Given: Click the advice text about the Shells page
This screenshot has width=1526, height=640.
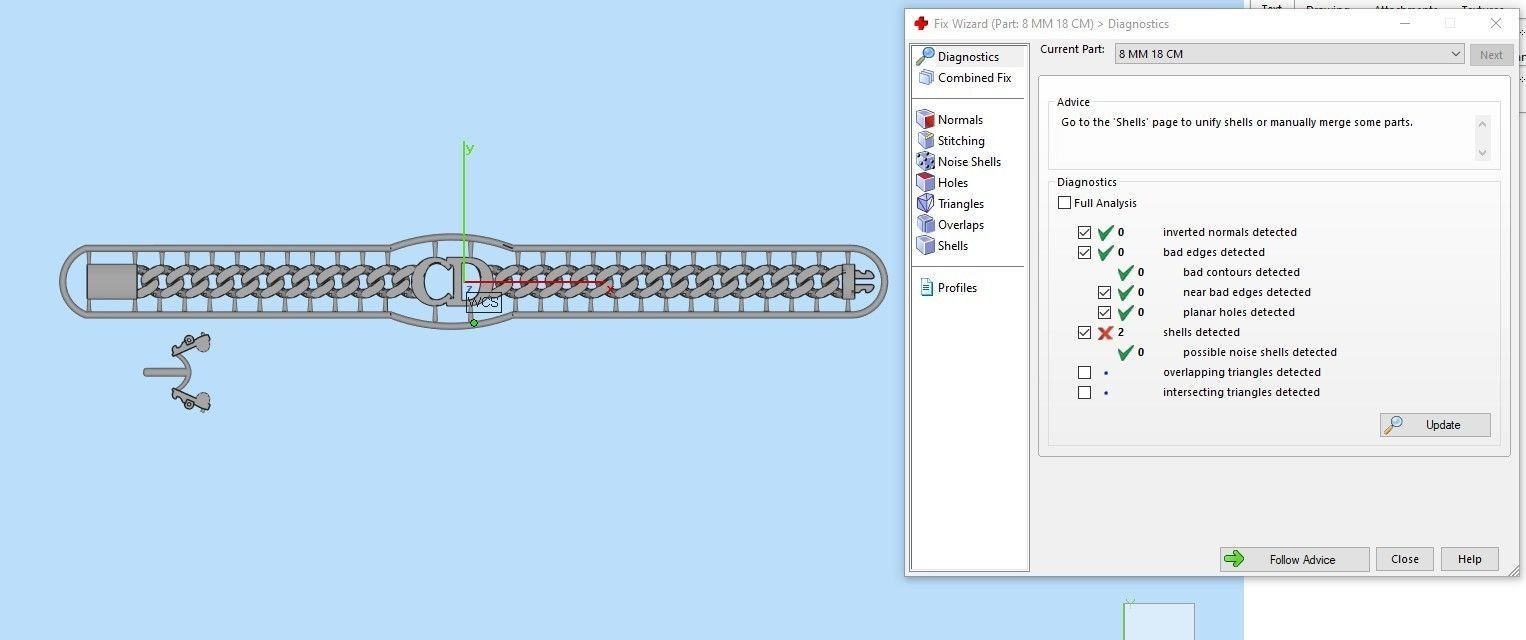Looking at the screenshot, I should pos(1237,122).
